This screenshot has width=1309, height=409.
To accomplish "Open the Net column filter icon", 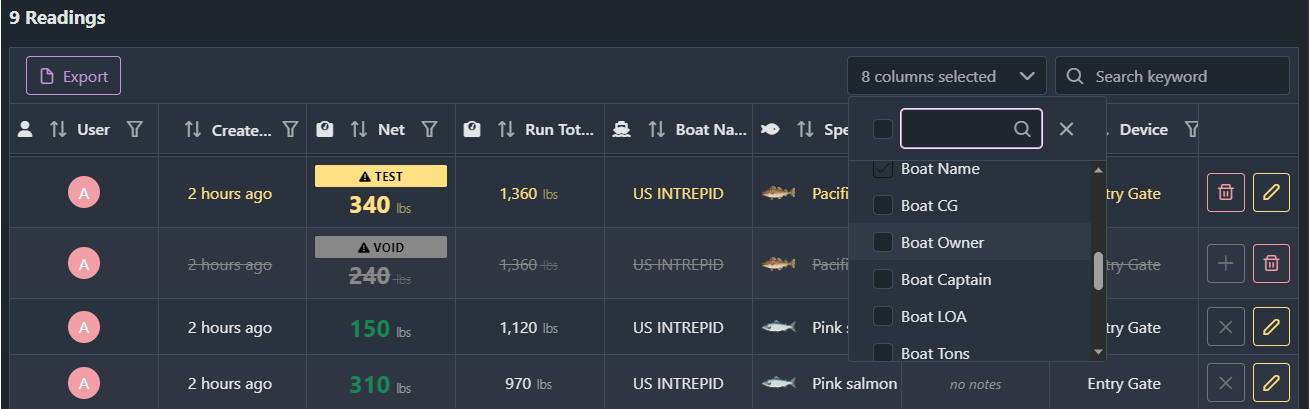I will (429, 130).
